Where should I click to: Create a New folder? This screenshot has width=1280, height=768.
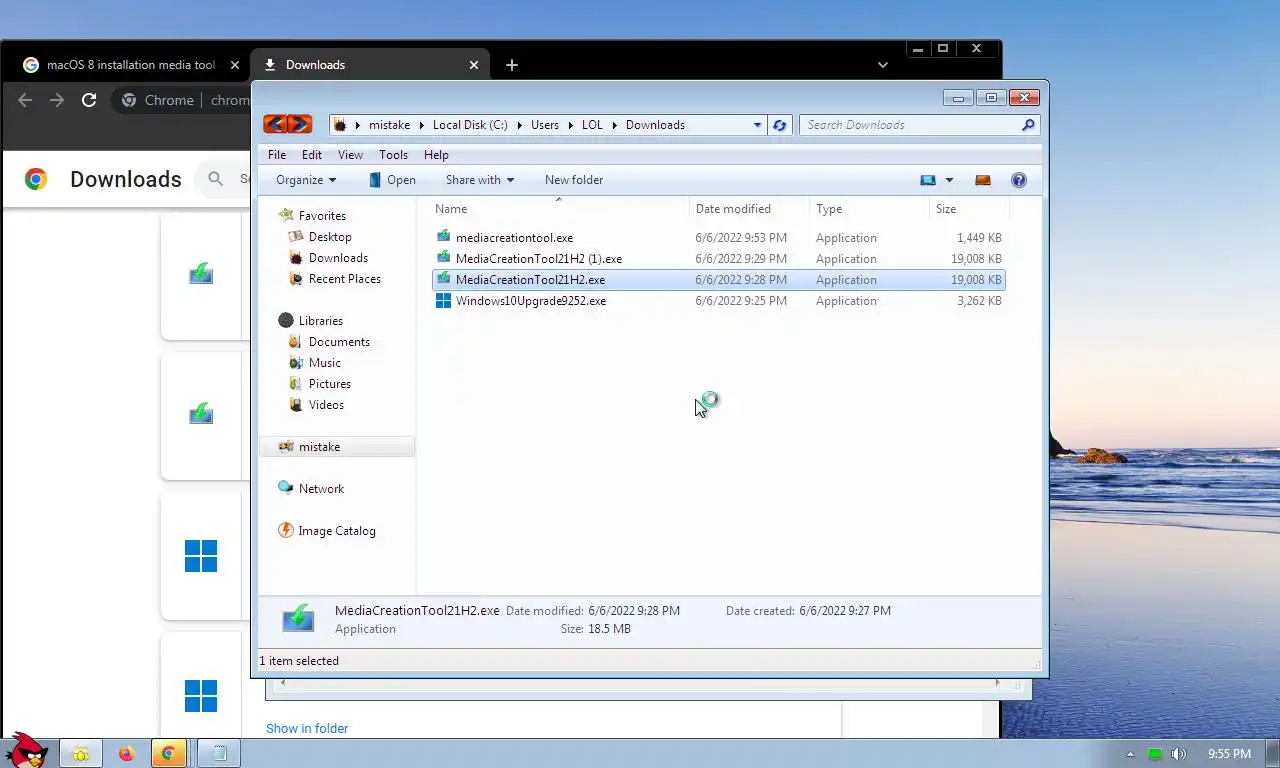(x=574, y=180)
